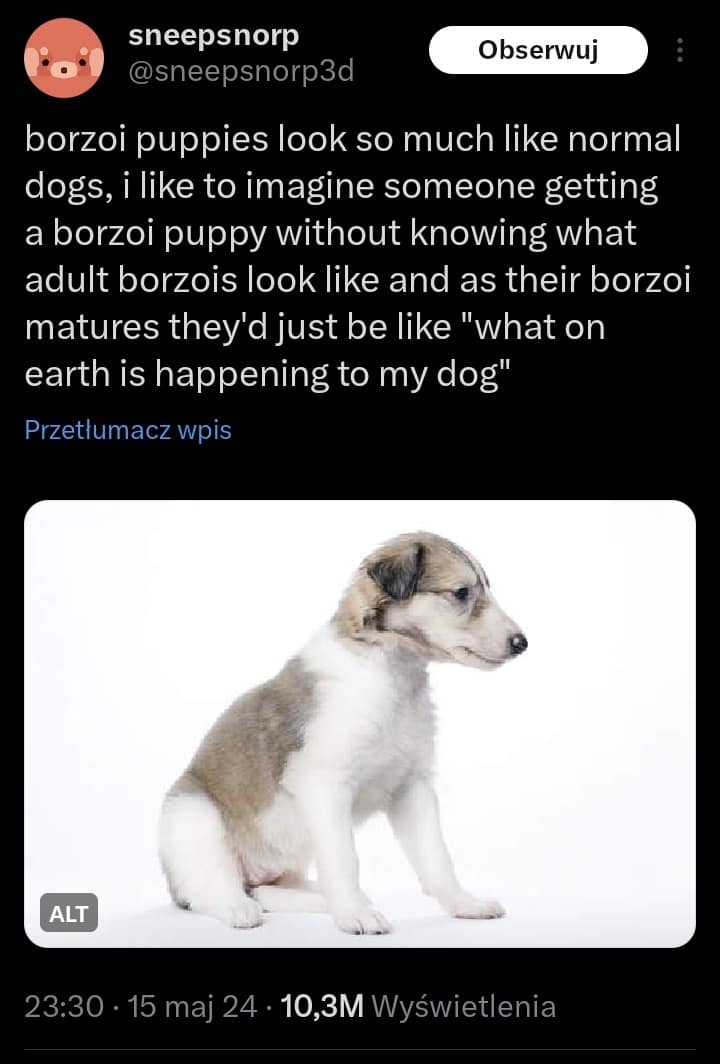This screenshot has height=1064, width=720.
Task: Click the Wyświetlenia views label
Action: click(464, 1006)
